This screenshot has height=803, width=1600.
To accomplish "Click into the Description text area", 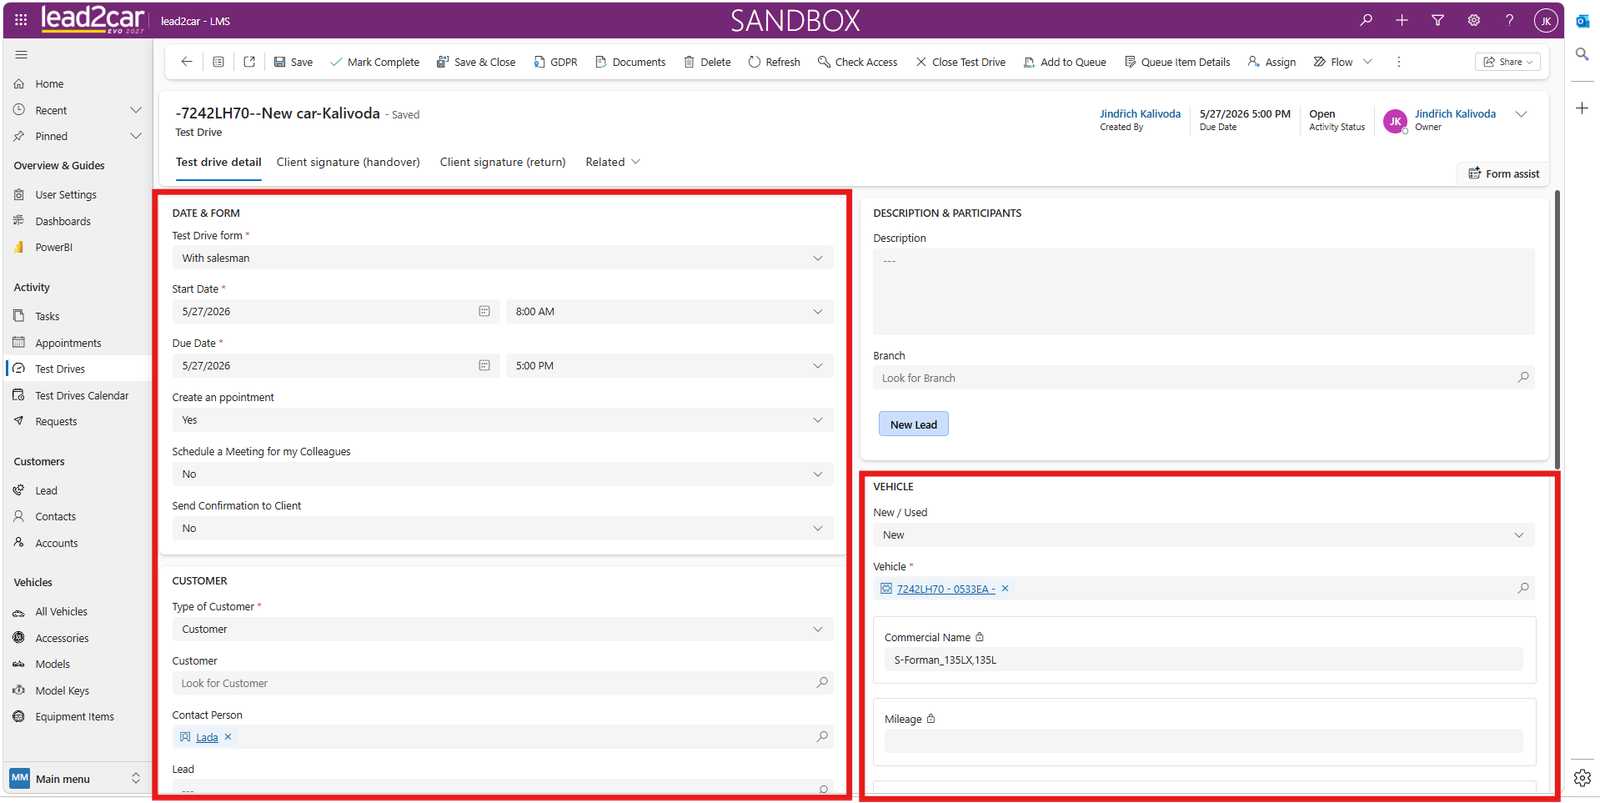I will pyautogui.click(x=1203, y=292).
